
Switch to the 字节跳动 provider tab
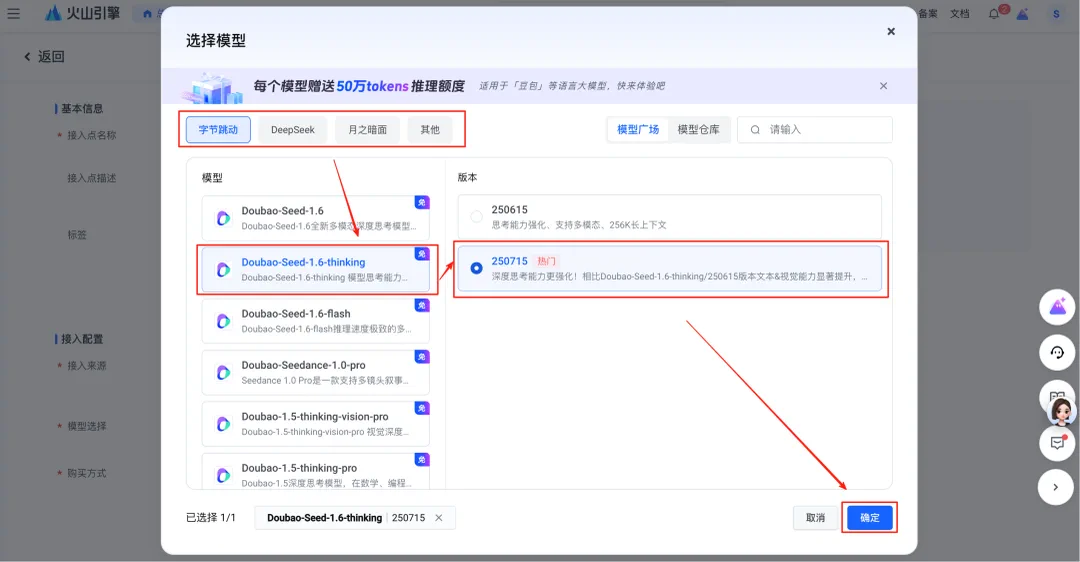pyautogui.click(x=218, y=129)
